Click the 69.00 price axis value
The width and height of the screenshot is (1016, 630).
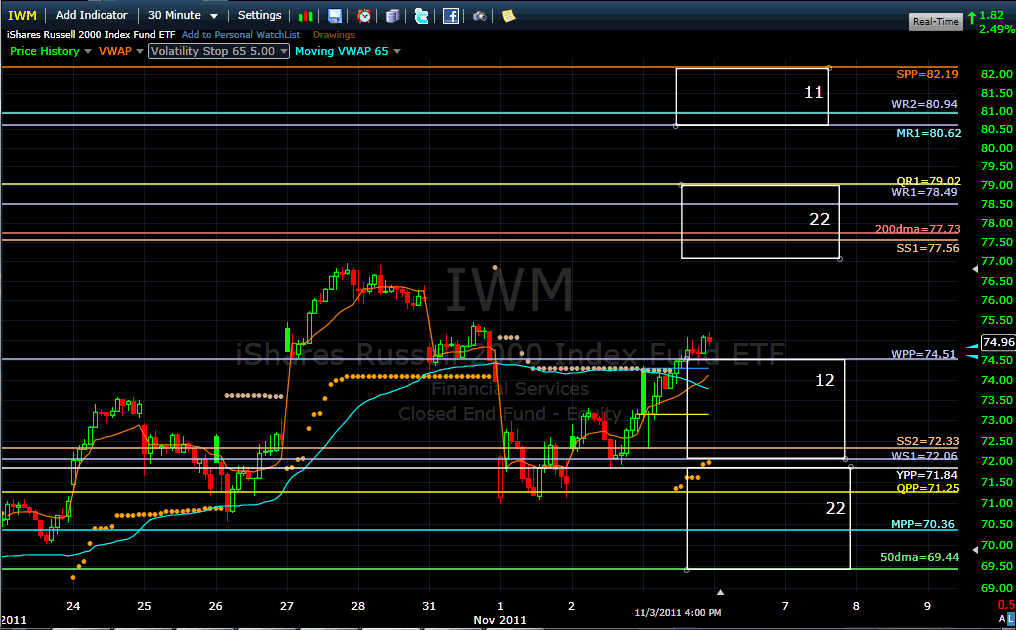click(x=997, y=588)
